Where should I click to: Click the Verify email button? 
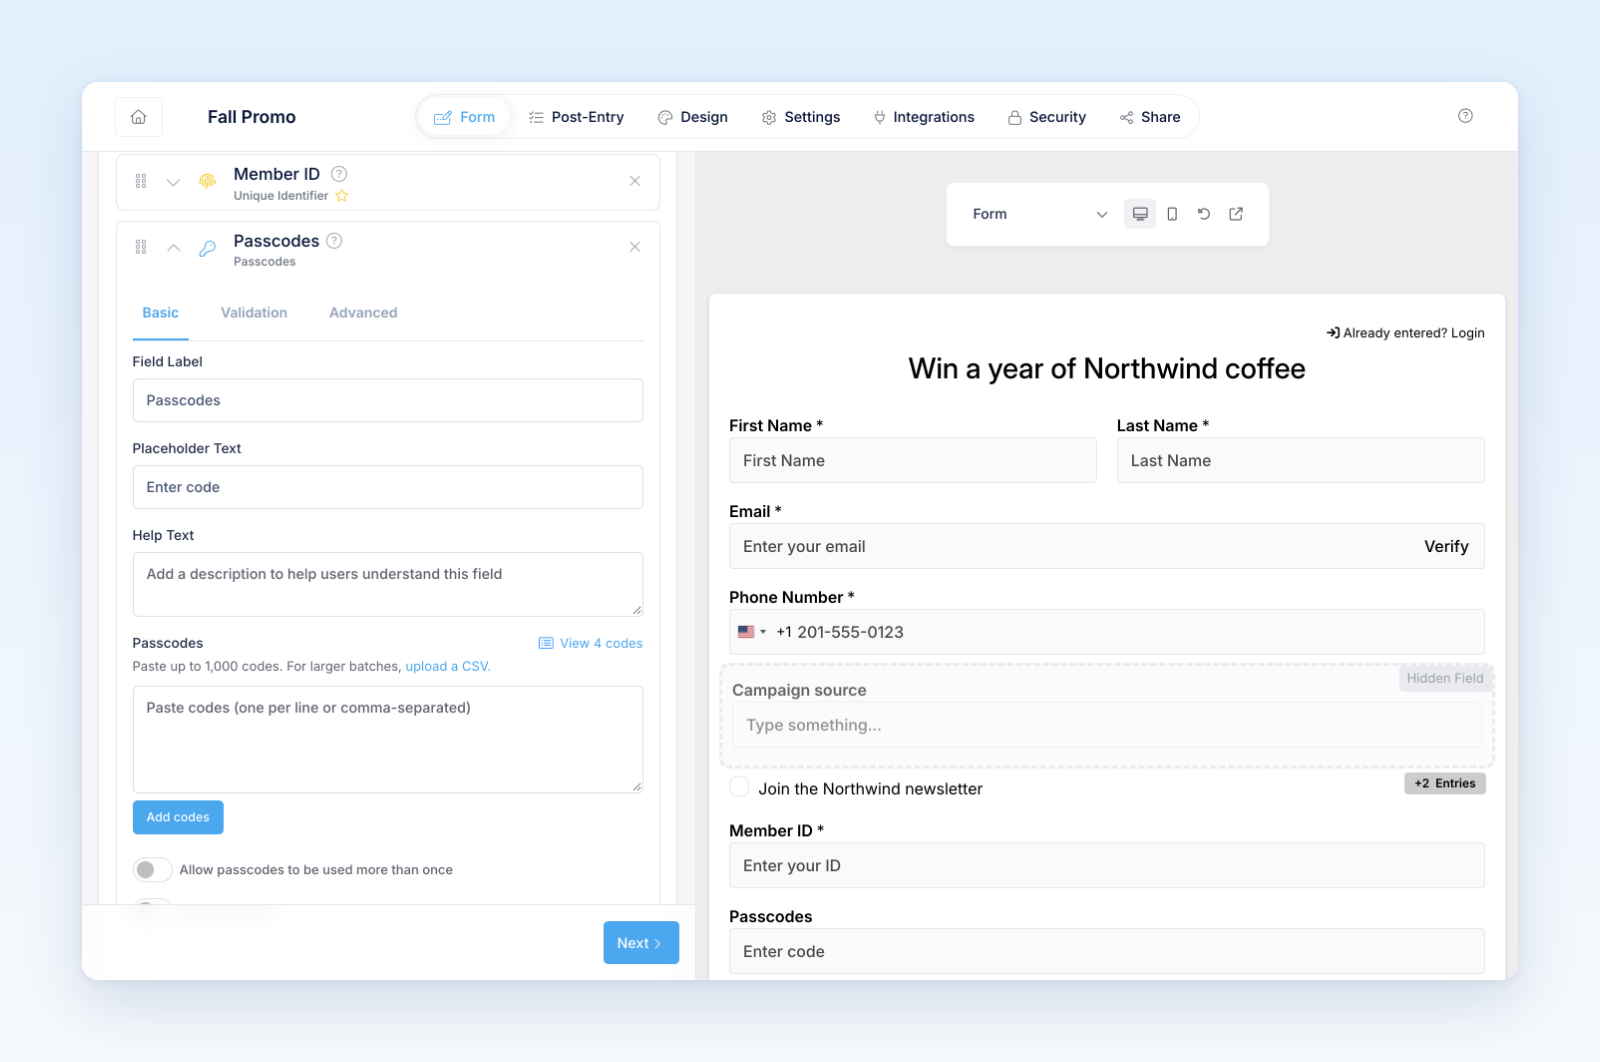[1446, 546]
